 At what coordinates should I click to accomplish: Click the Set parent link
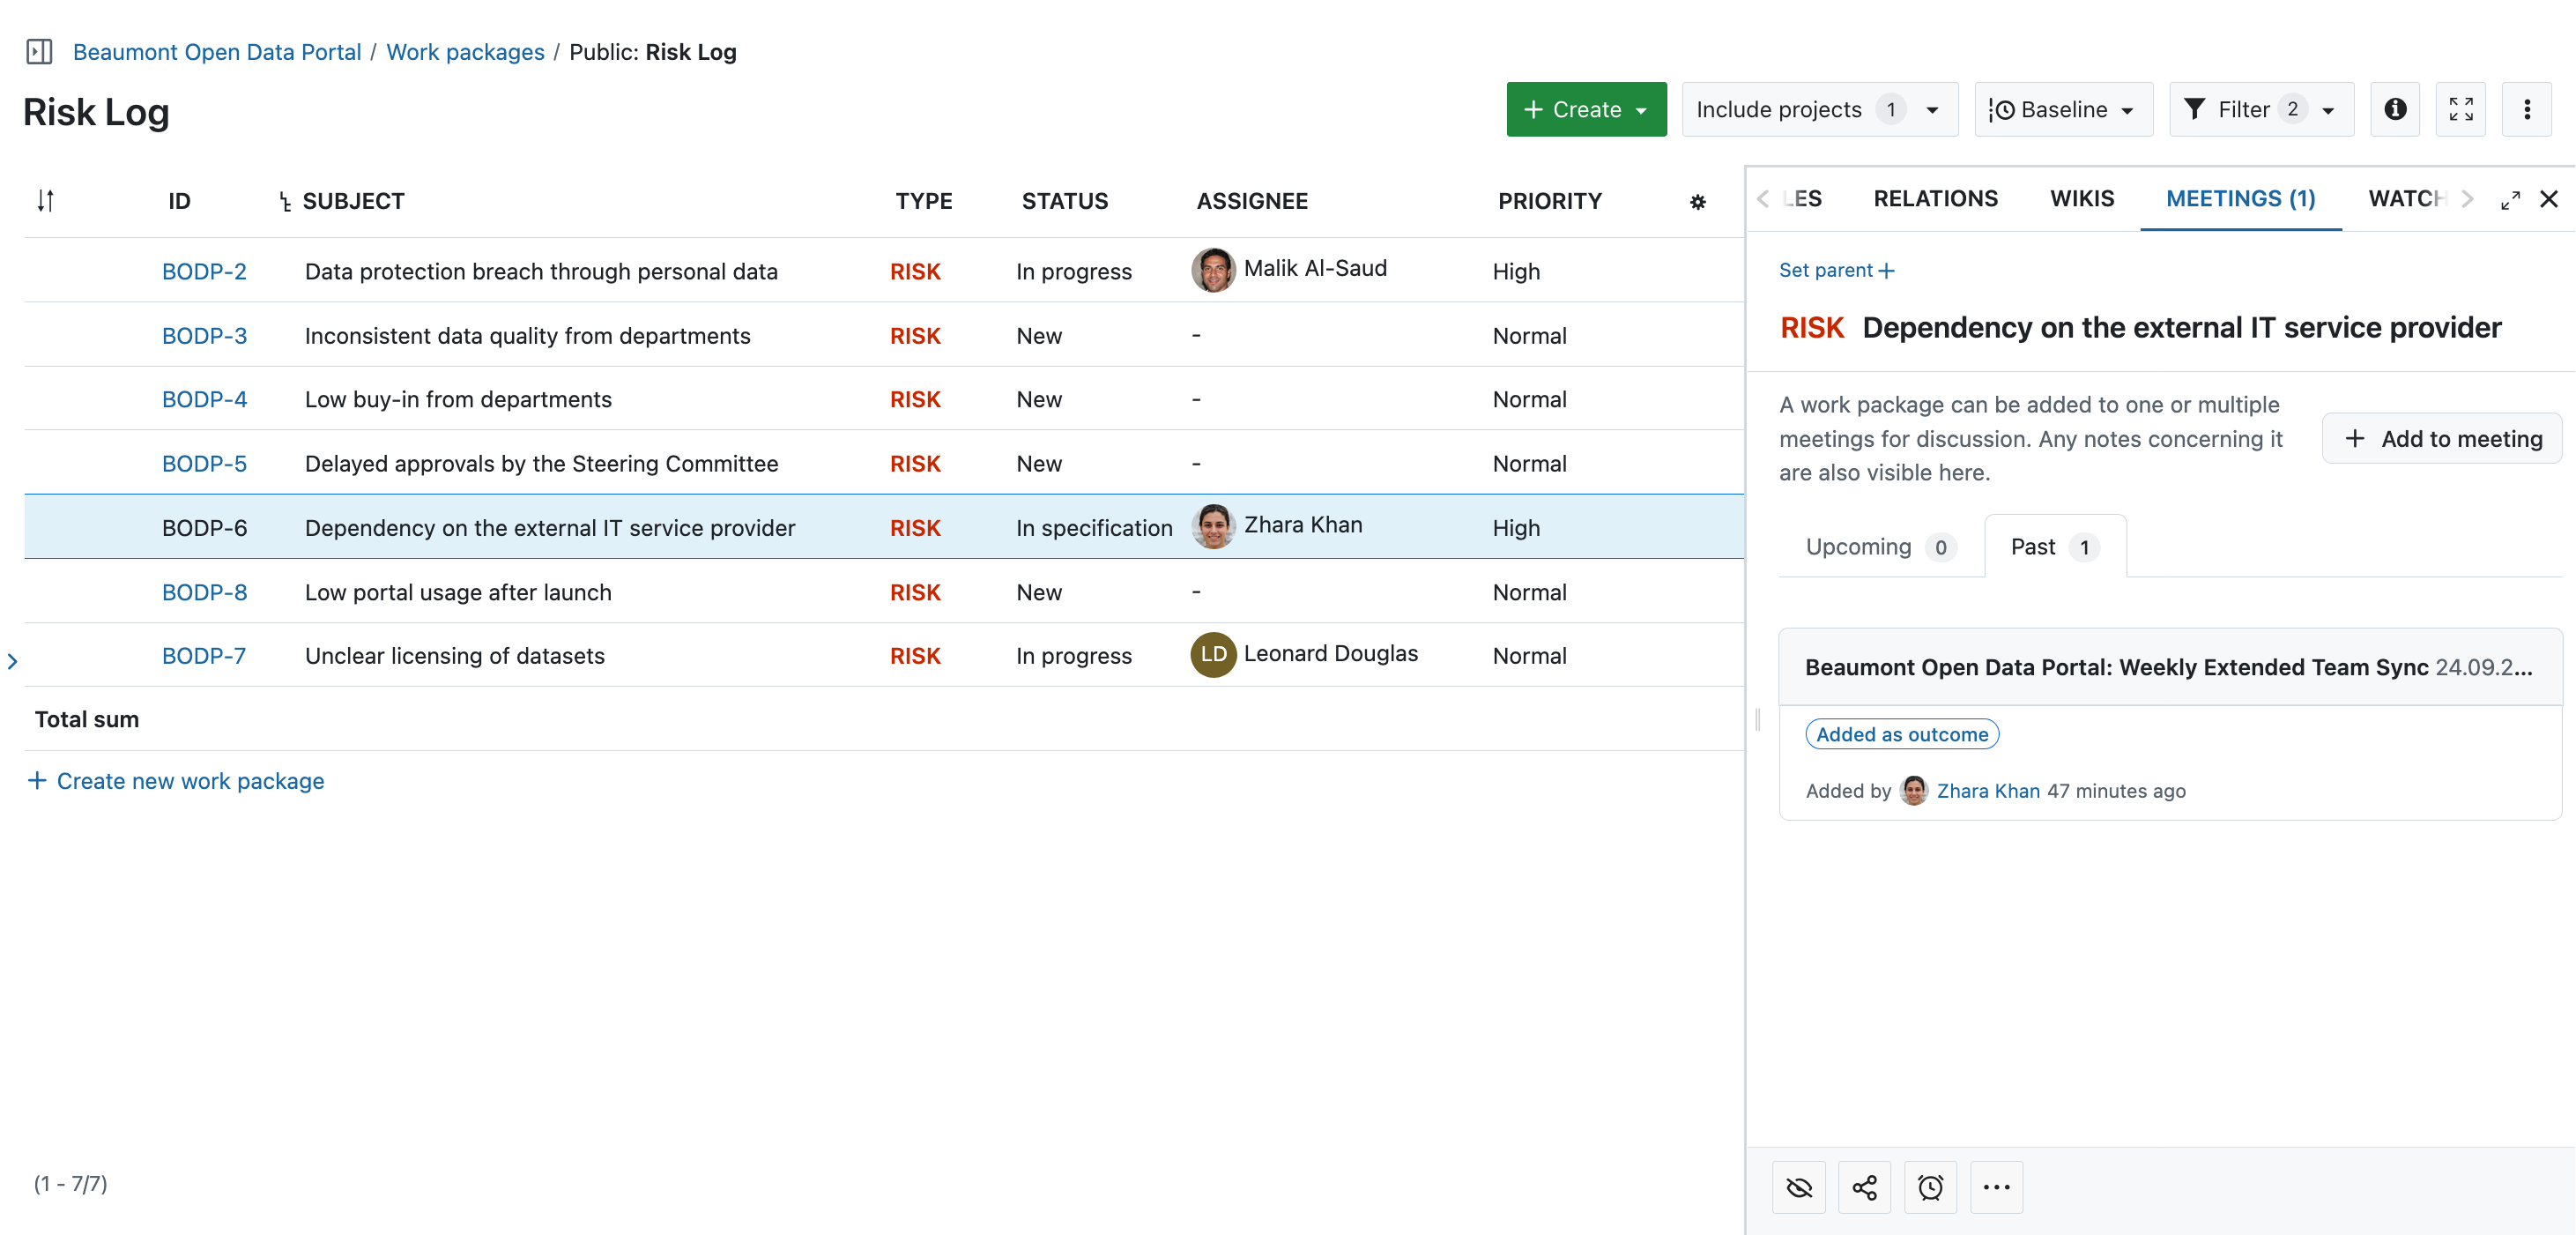(x=1836, y=270)
